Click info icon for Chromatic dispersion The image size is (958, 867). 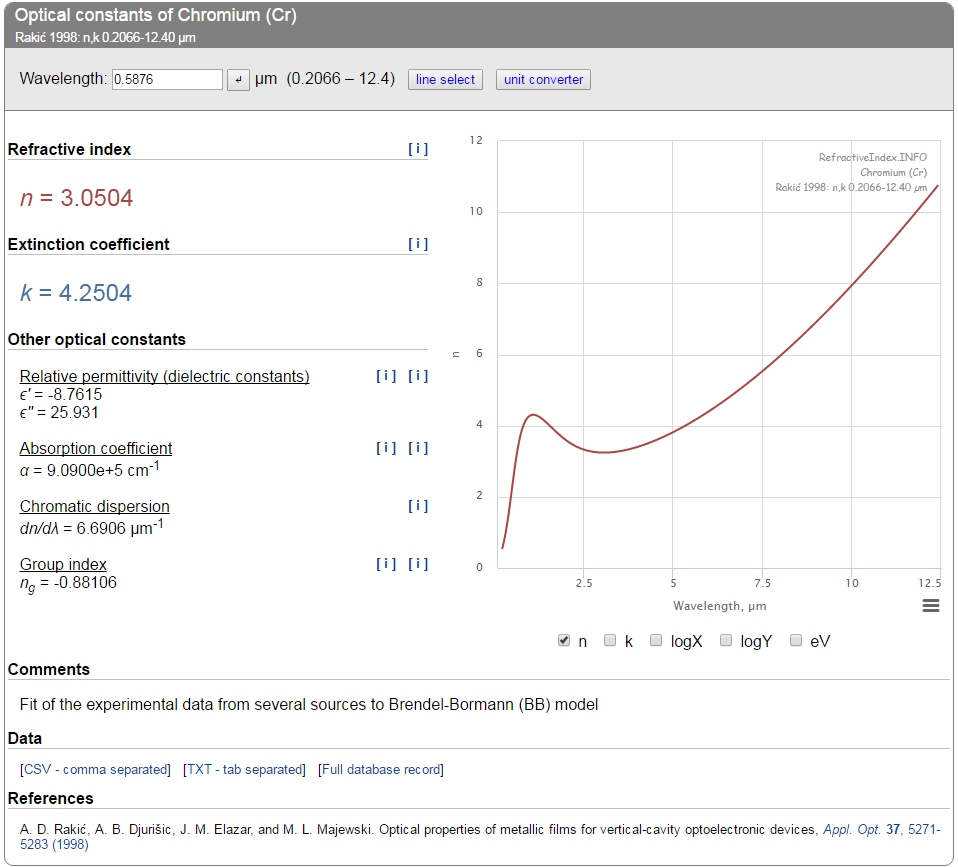click(418, 506)
